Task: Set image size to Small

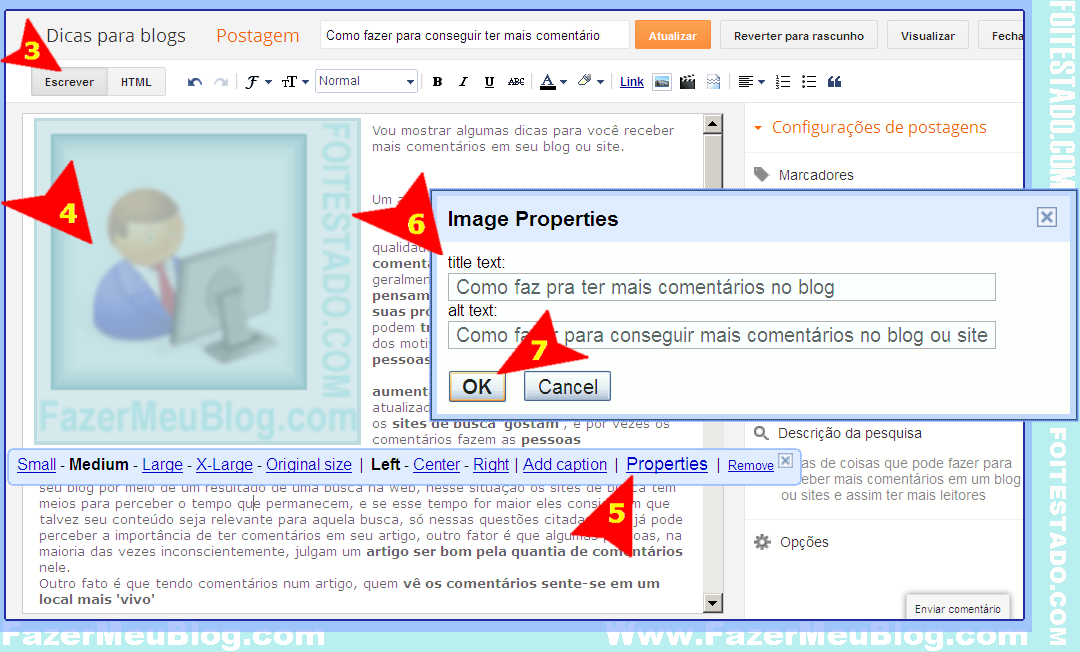Action: click(37, 465)
